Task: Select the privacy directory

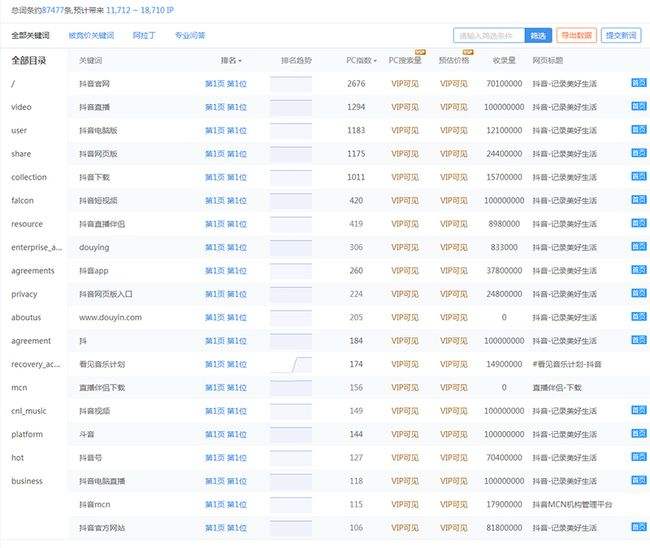Action: point(24,294)
